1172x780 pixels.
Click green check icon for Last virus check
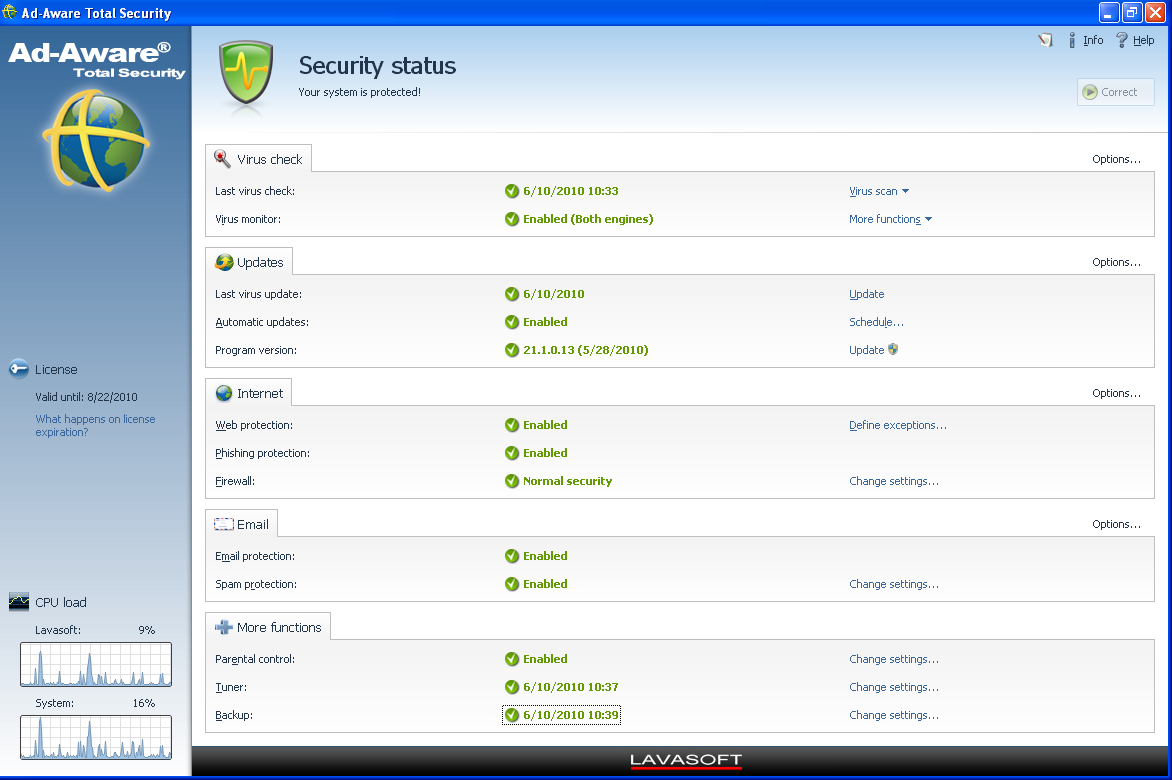(x=512, y=191)
